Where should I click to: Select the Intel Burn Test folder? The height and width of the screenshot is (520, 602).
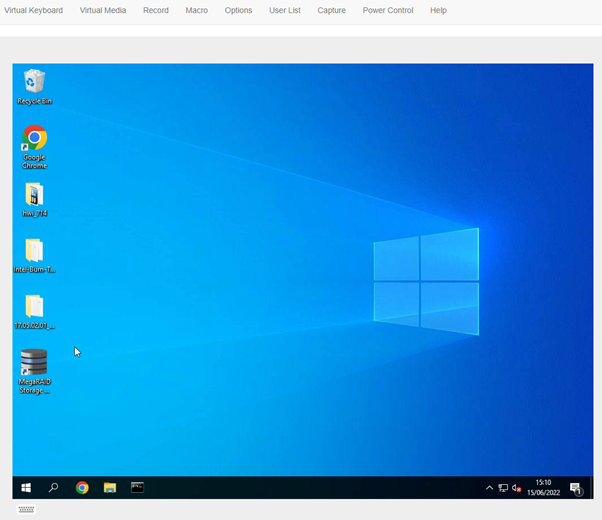pos(34,251)
